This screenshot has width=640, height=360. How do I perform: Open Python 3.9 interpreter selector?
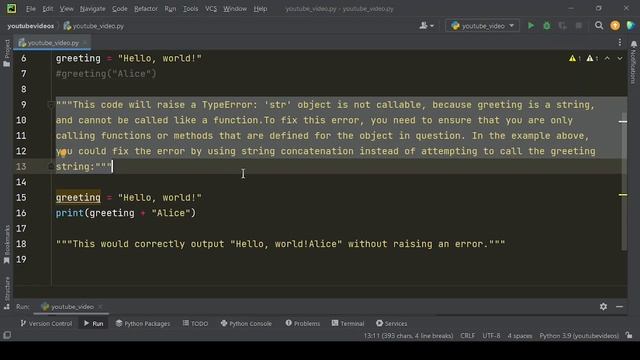(579, 336)
